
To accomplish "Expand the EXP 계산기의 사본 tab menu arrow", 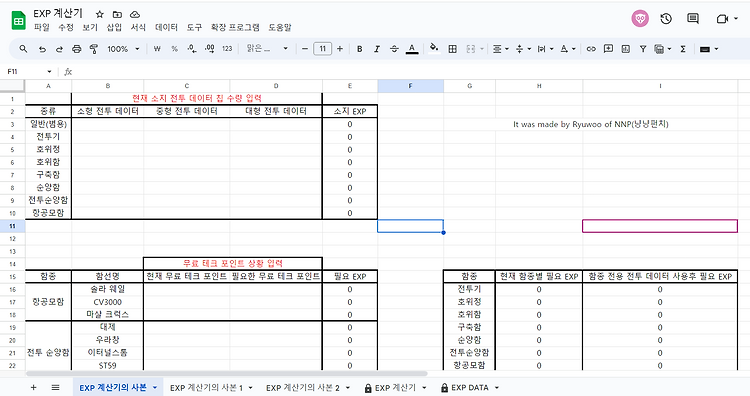I will pos(155,387).
